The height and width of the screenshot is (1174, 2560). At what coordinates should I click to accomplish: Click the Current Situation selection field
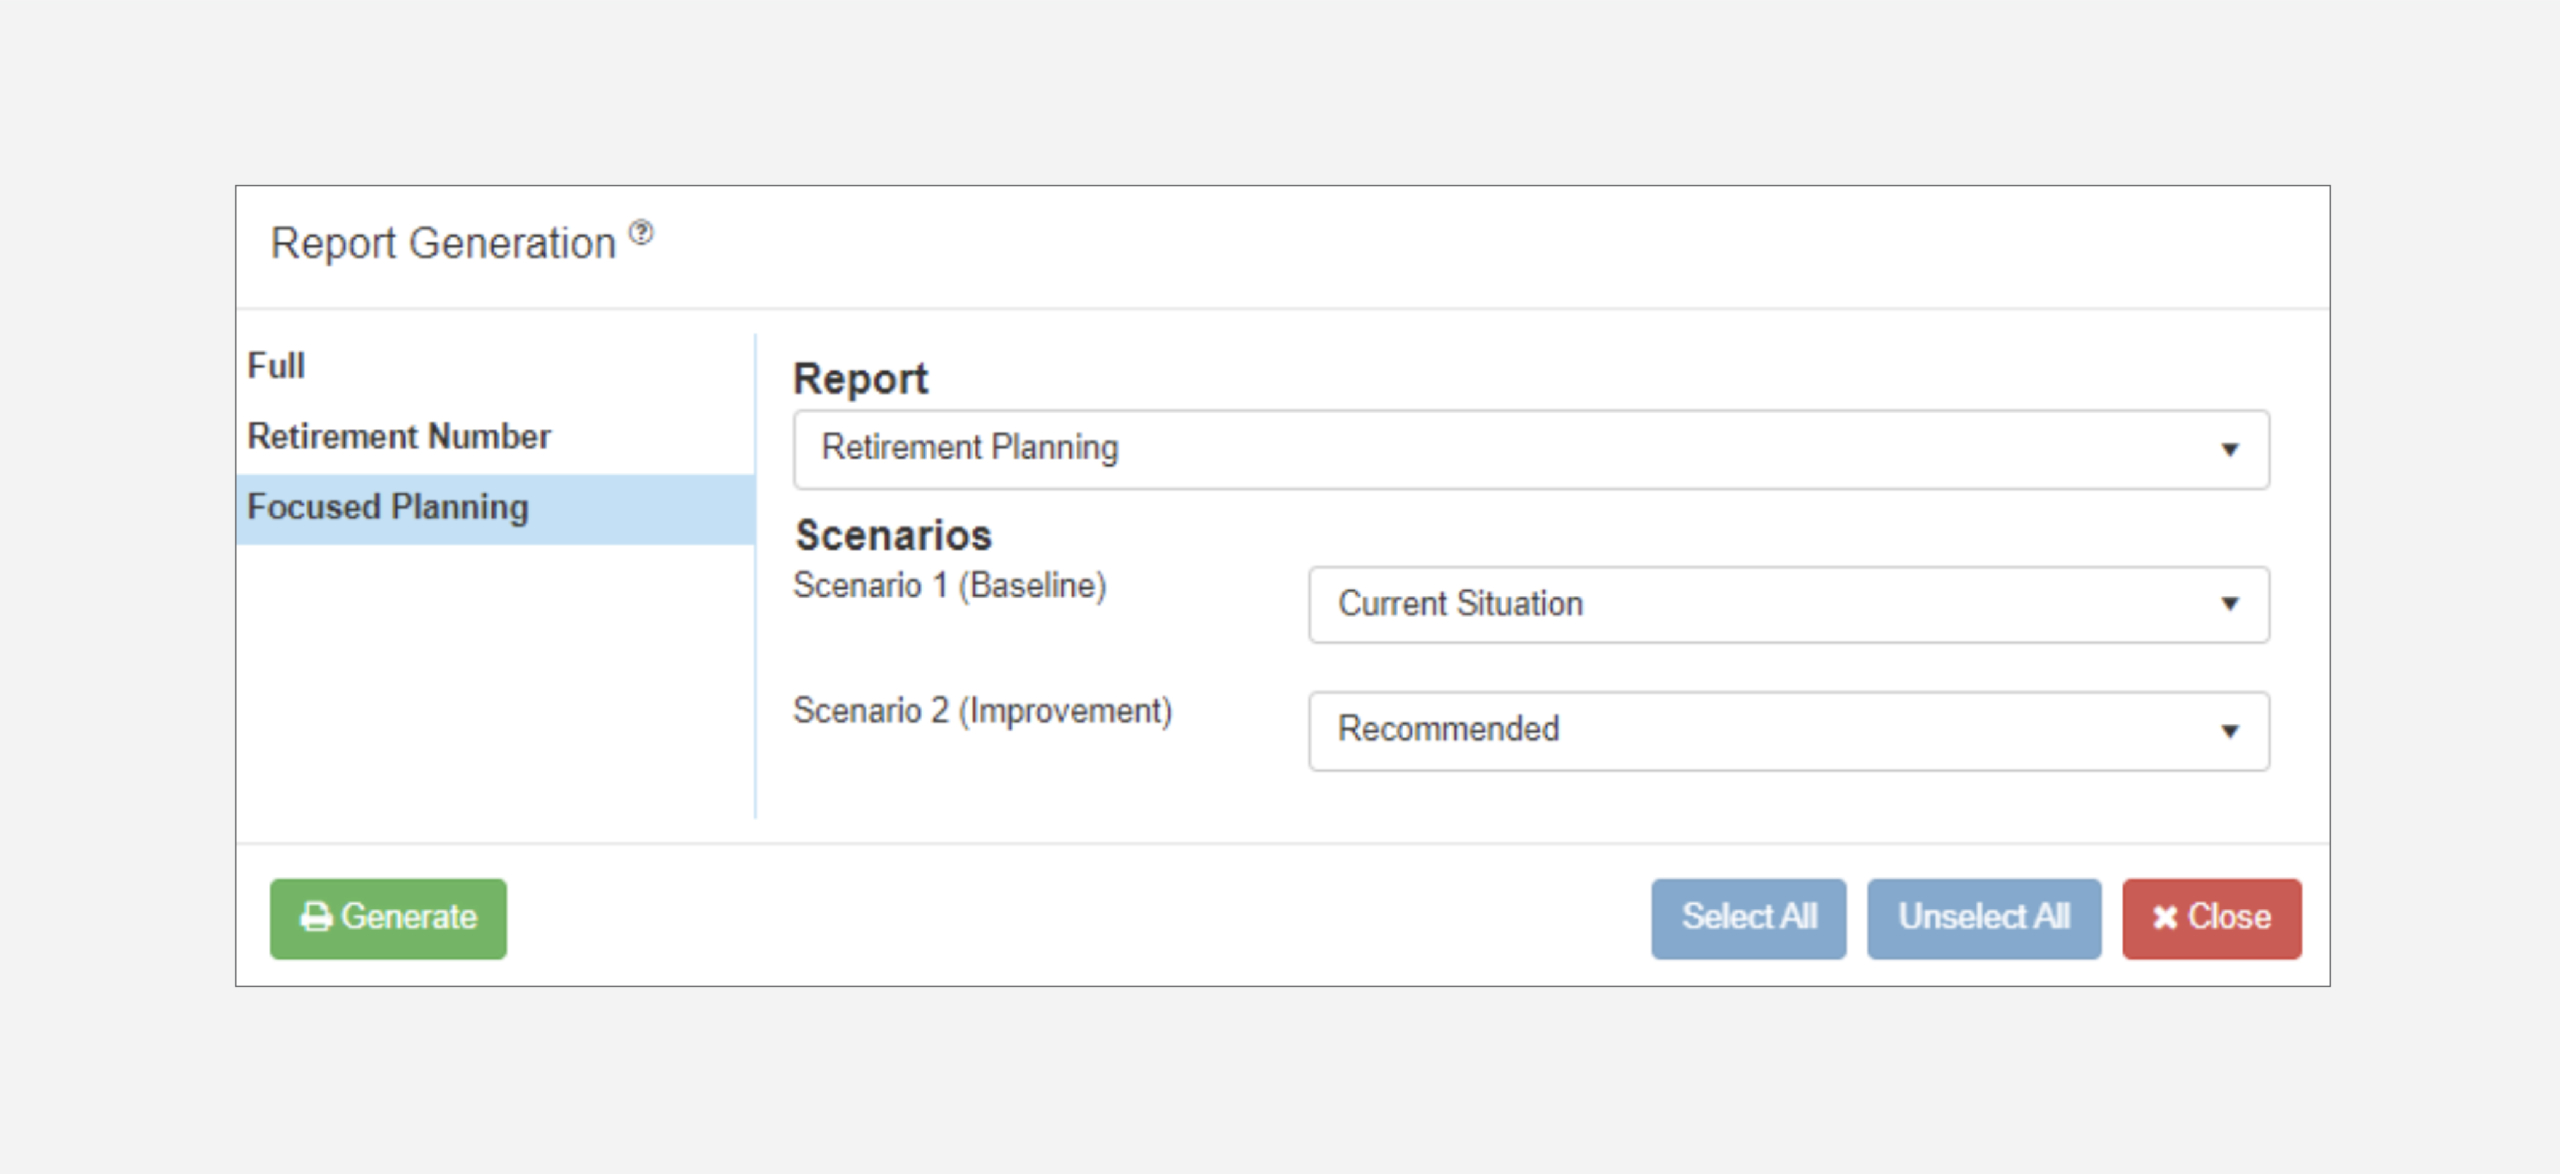tap(1460, 604)
